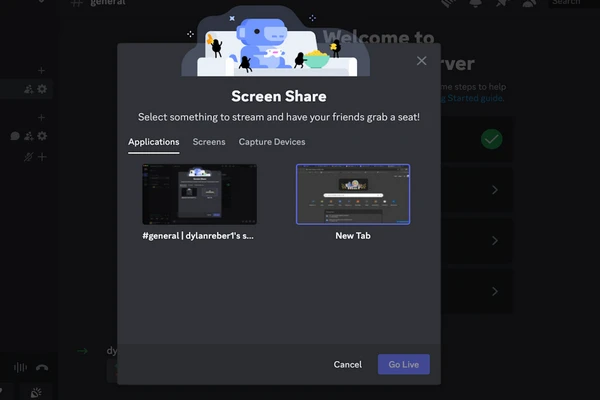Click the "New Tab" label
This screenshot has height=400, width=600.
coord(353,236)
